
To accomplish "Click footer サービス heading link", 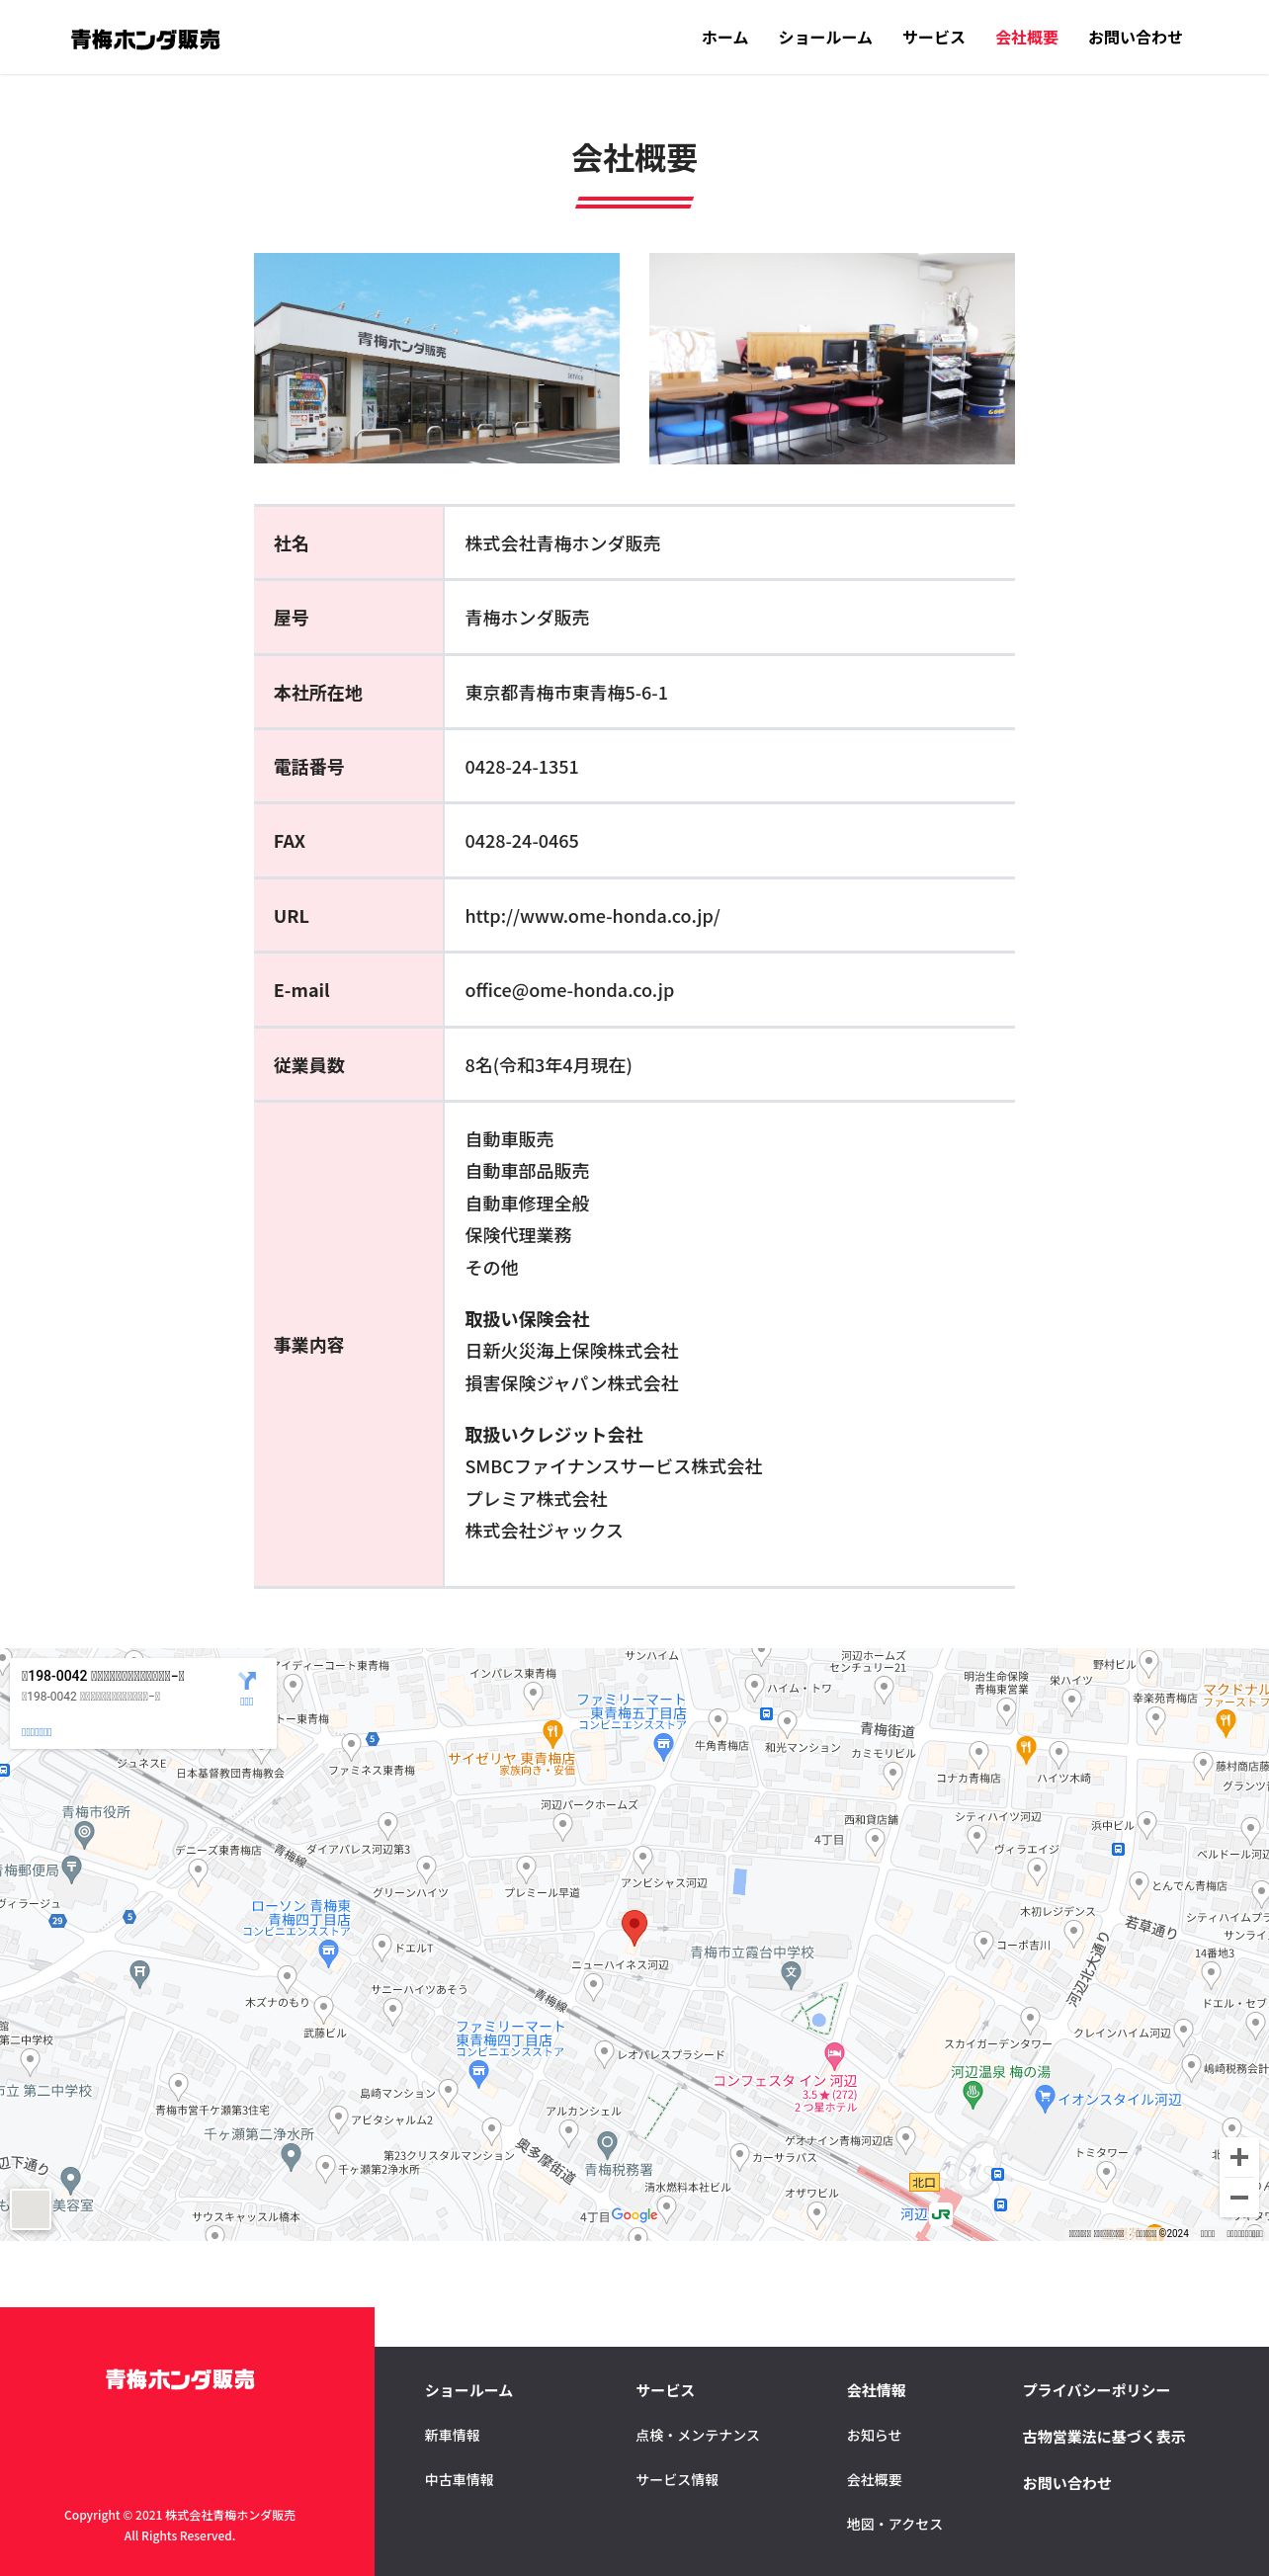I will click(665, 2390).
